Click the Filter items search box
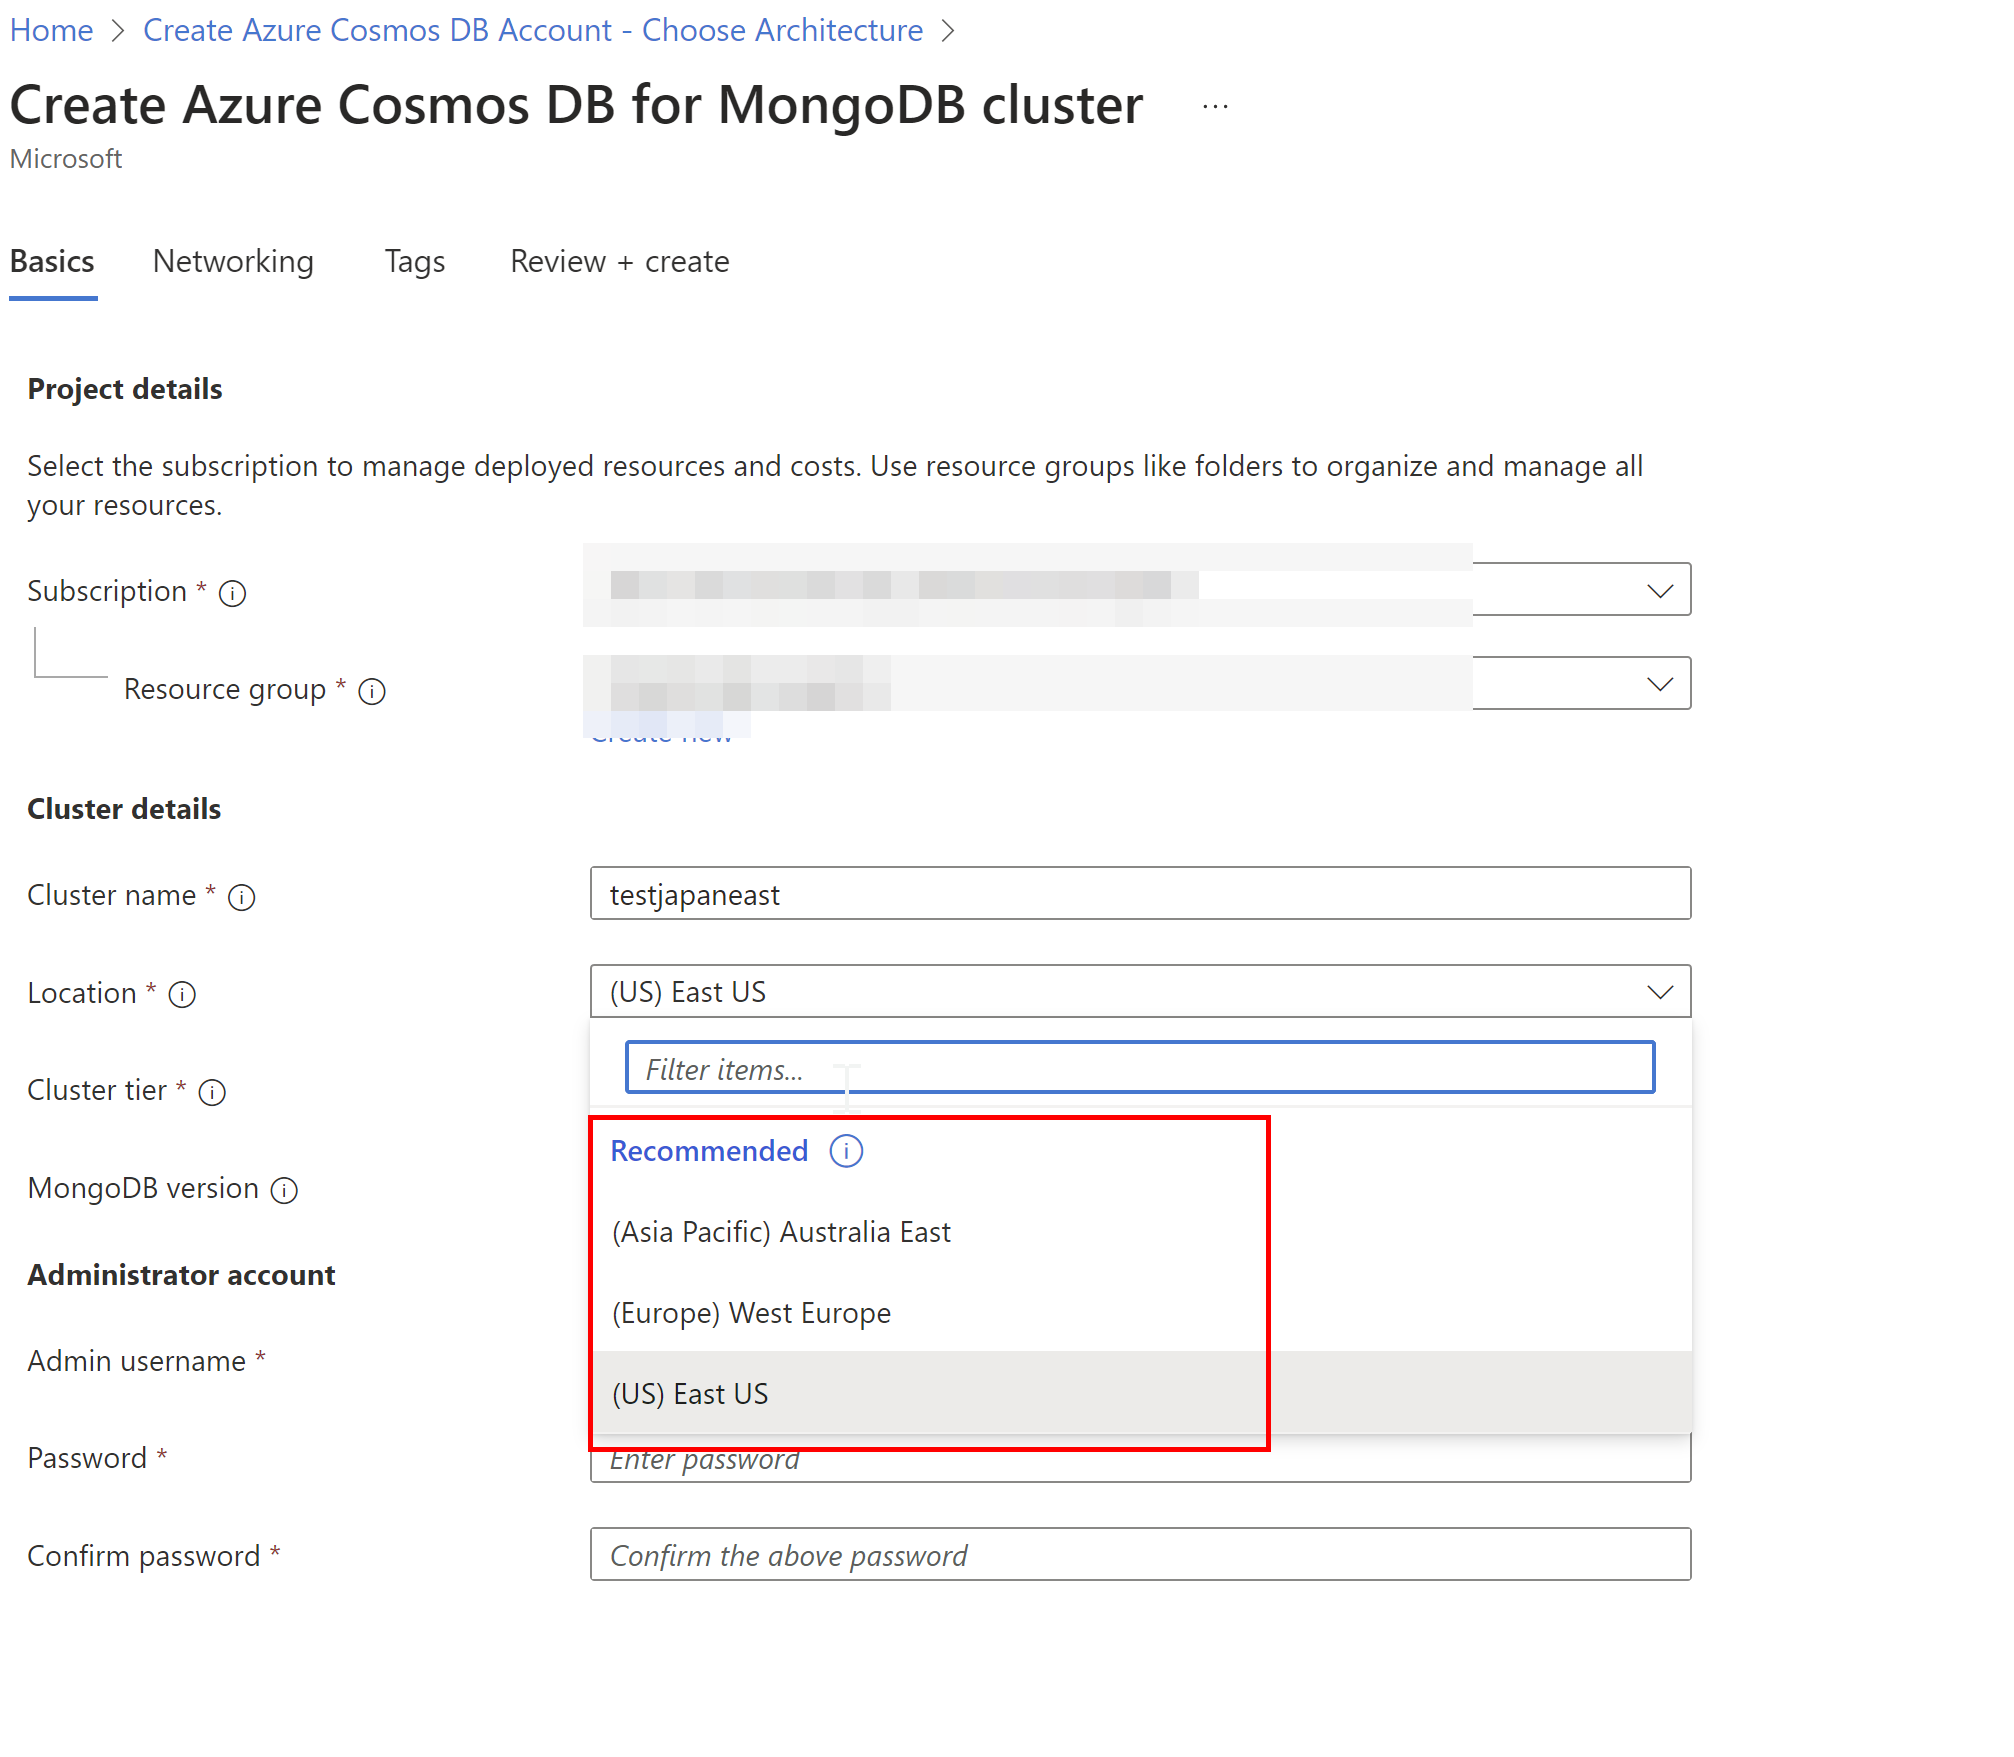 [x=1139, y=1069]
